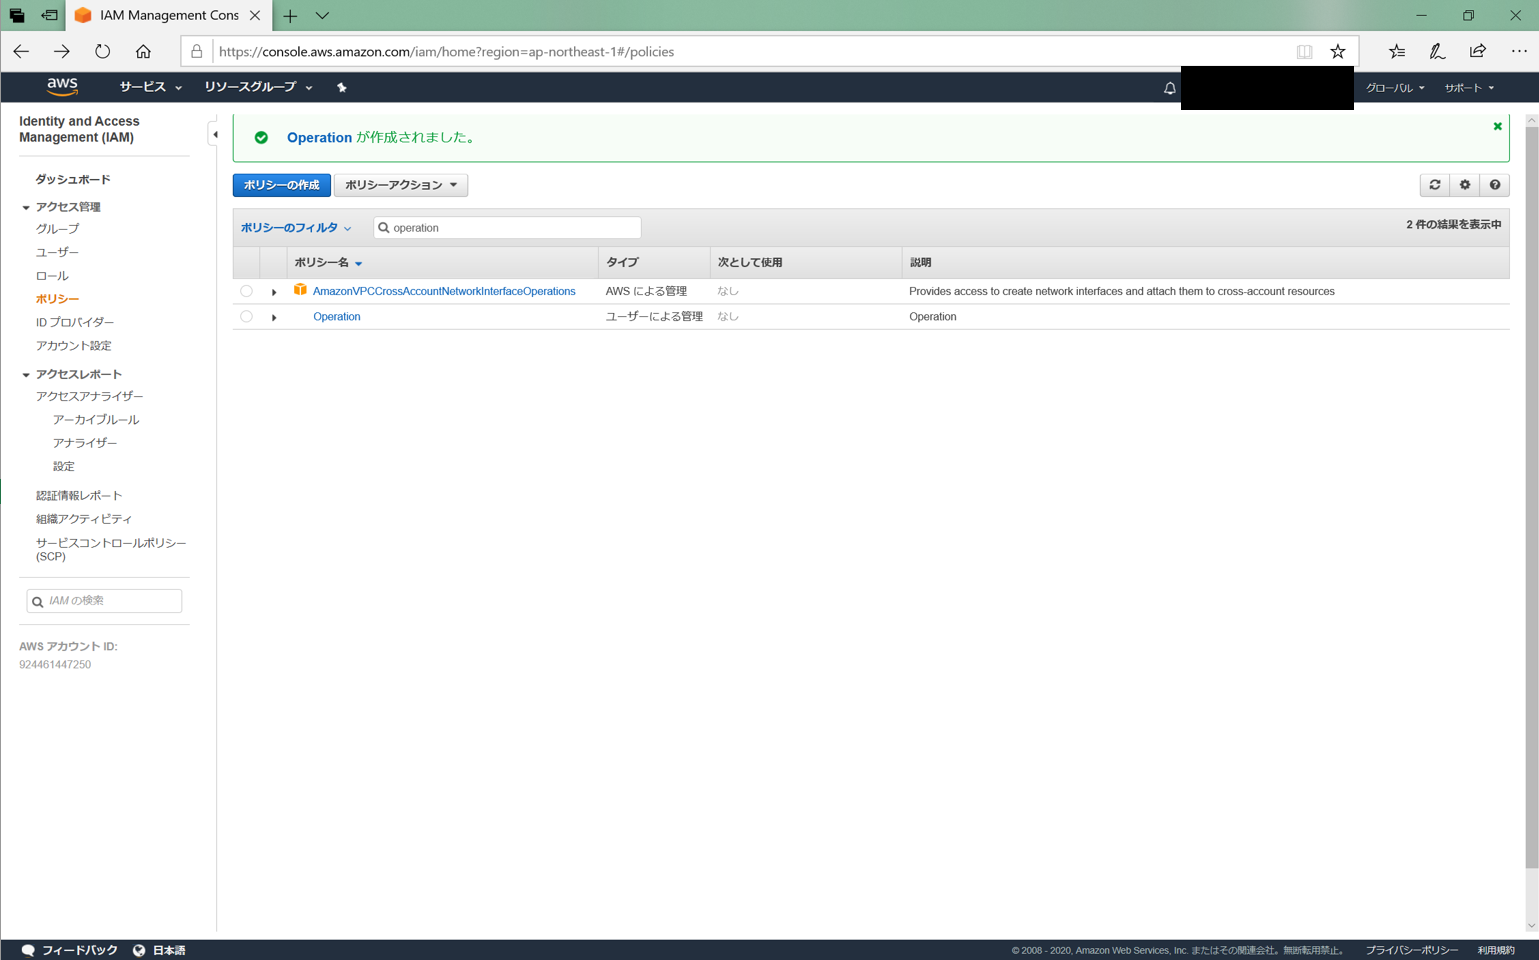Collapse the アクセスレポート section
The width and height of the screenshot is (1539, 960).
coord(26,374)
